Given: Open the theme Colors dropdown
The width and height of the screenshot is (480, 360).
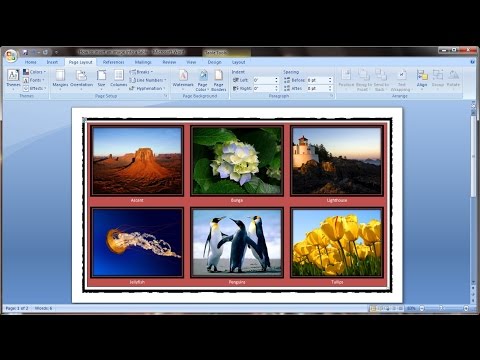Looking at the screenshot, I should tap(35, 72).
